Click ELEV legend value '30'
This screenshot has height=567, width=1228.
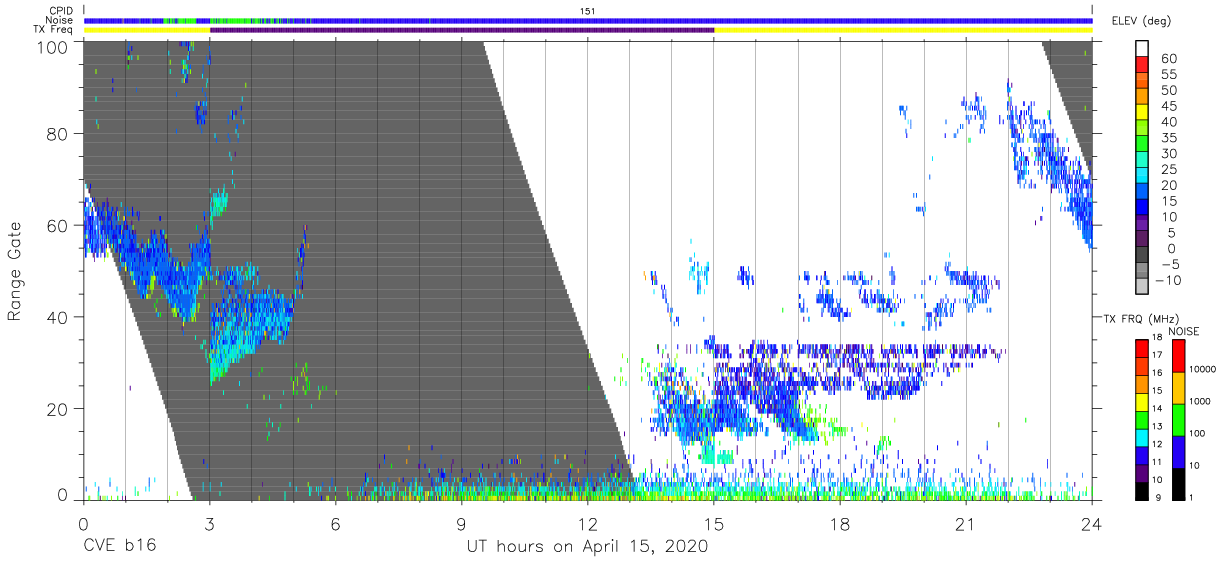coord(1169,154)
